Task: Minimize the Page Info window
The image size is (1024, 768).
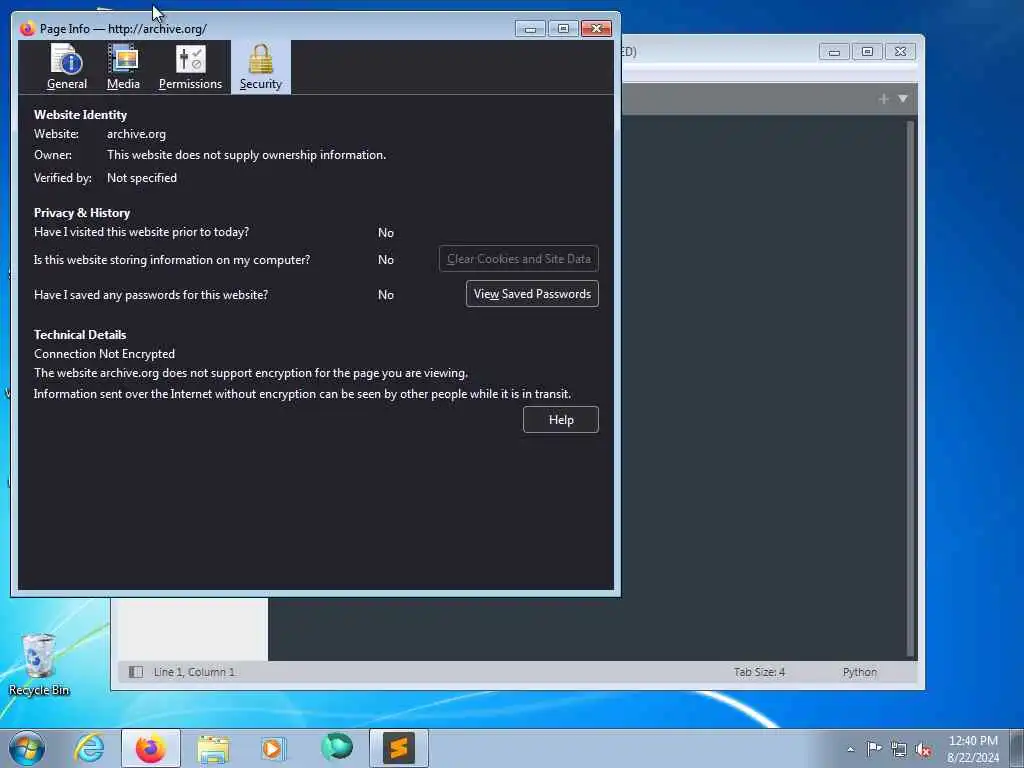Action: pos(530,29)
